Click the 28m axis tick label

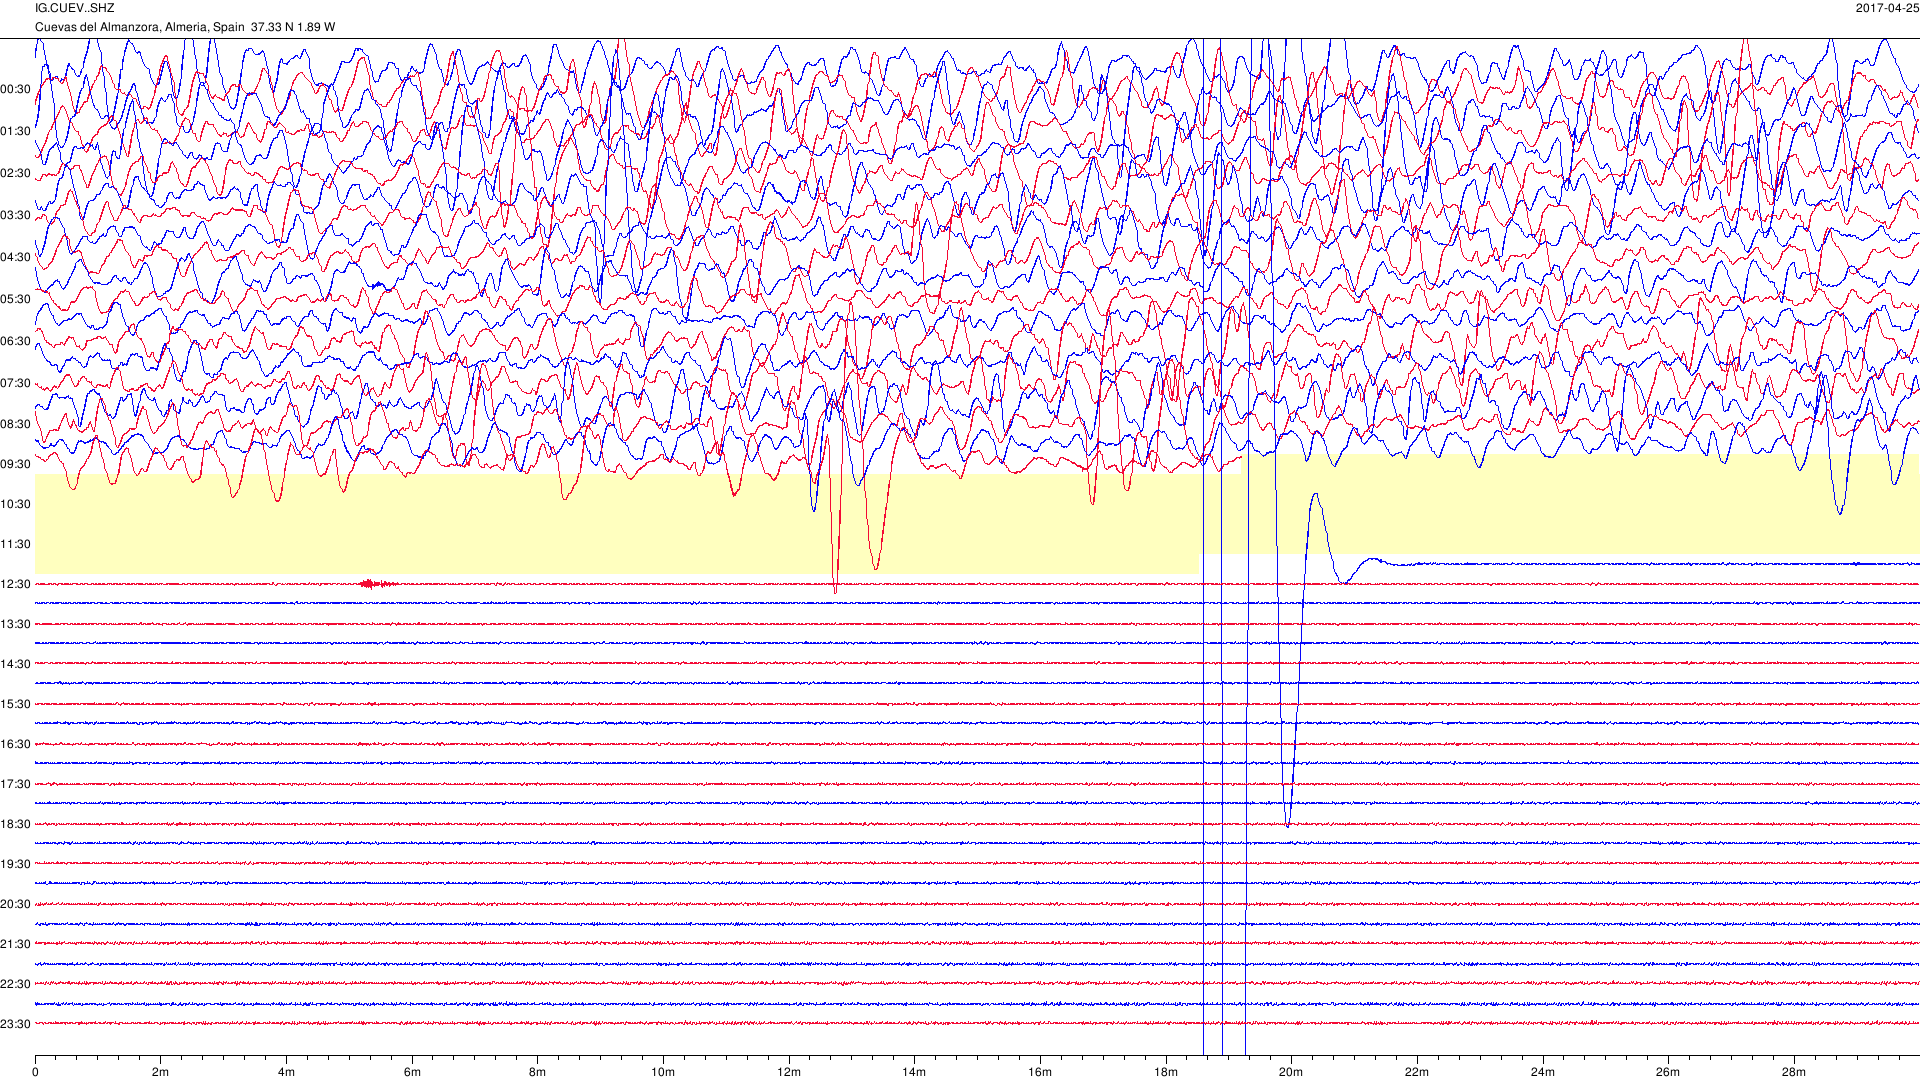(1794, 1073)
